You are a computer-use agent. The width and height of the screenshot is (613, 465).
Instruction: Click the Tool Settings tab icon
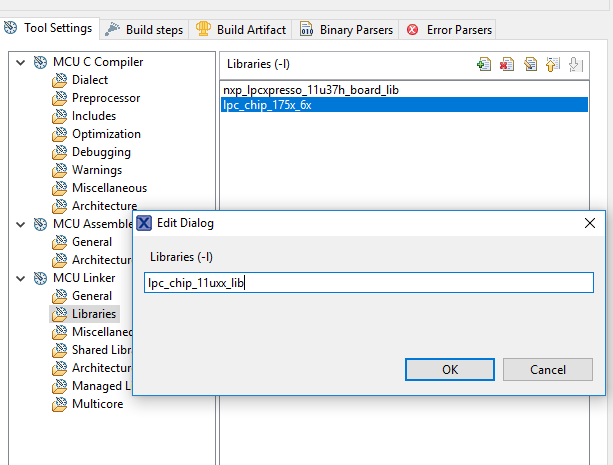11,28
